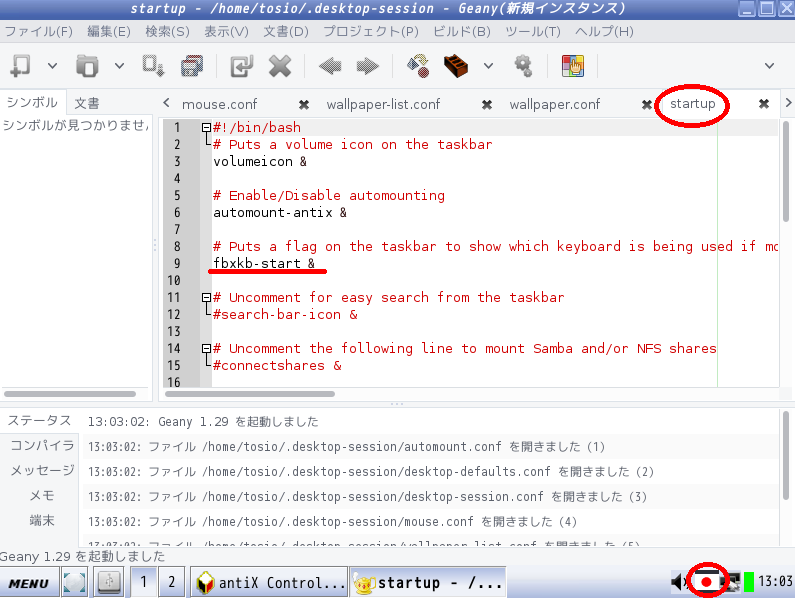Screen dimensions: 795x598
Task: Open the 編集(E) menu
Action: coord(109,31)
